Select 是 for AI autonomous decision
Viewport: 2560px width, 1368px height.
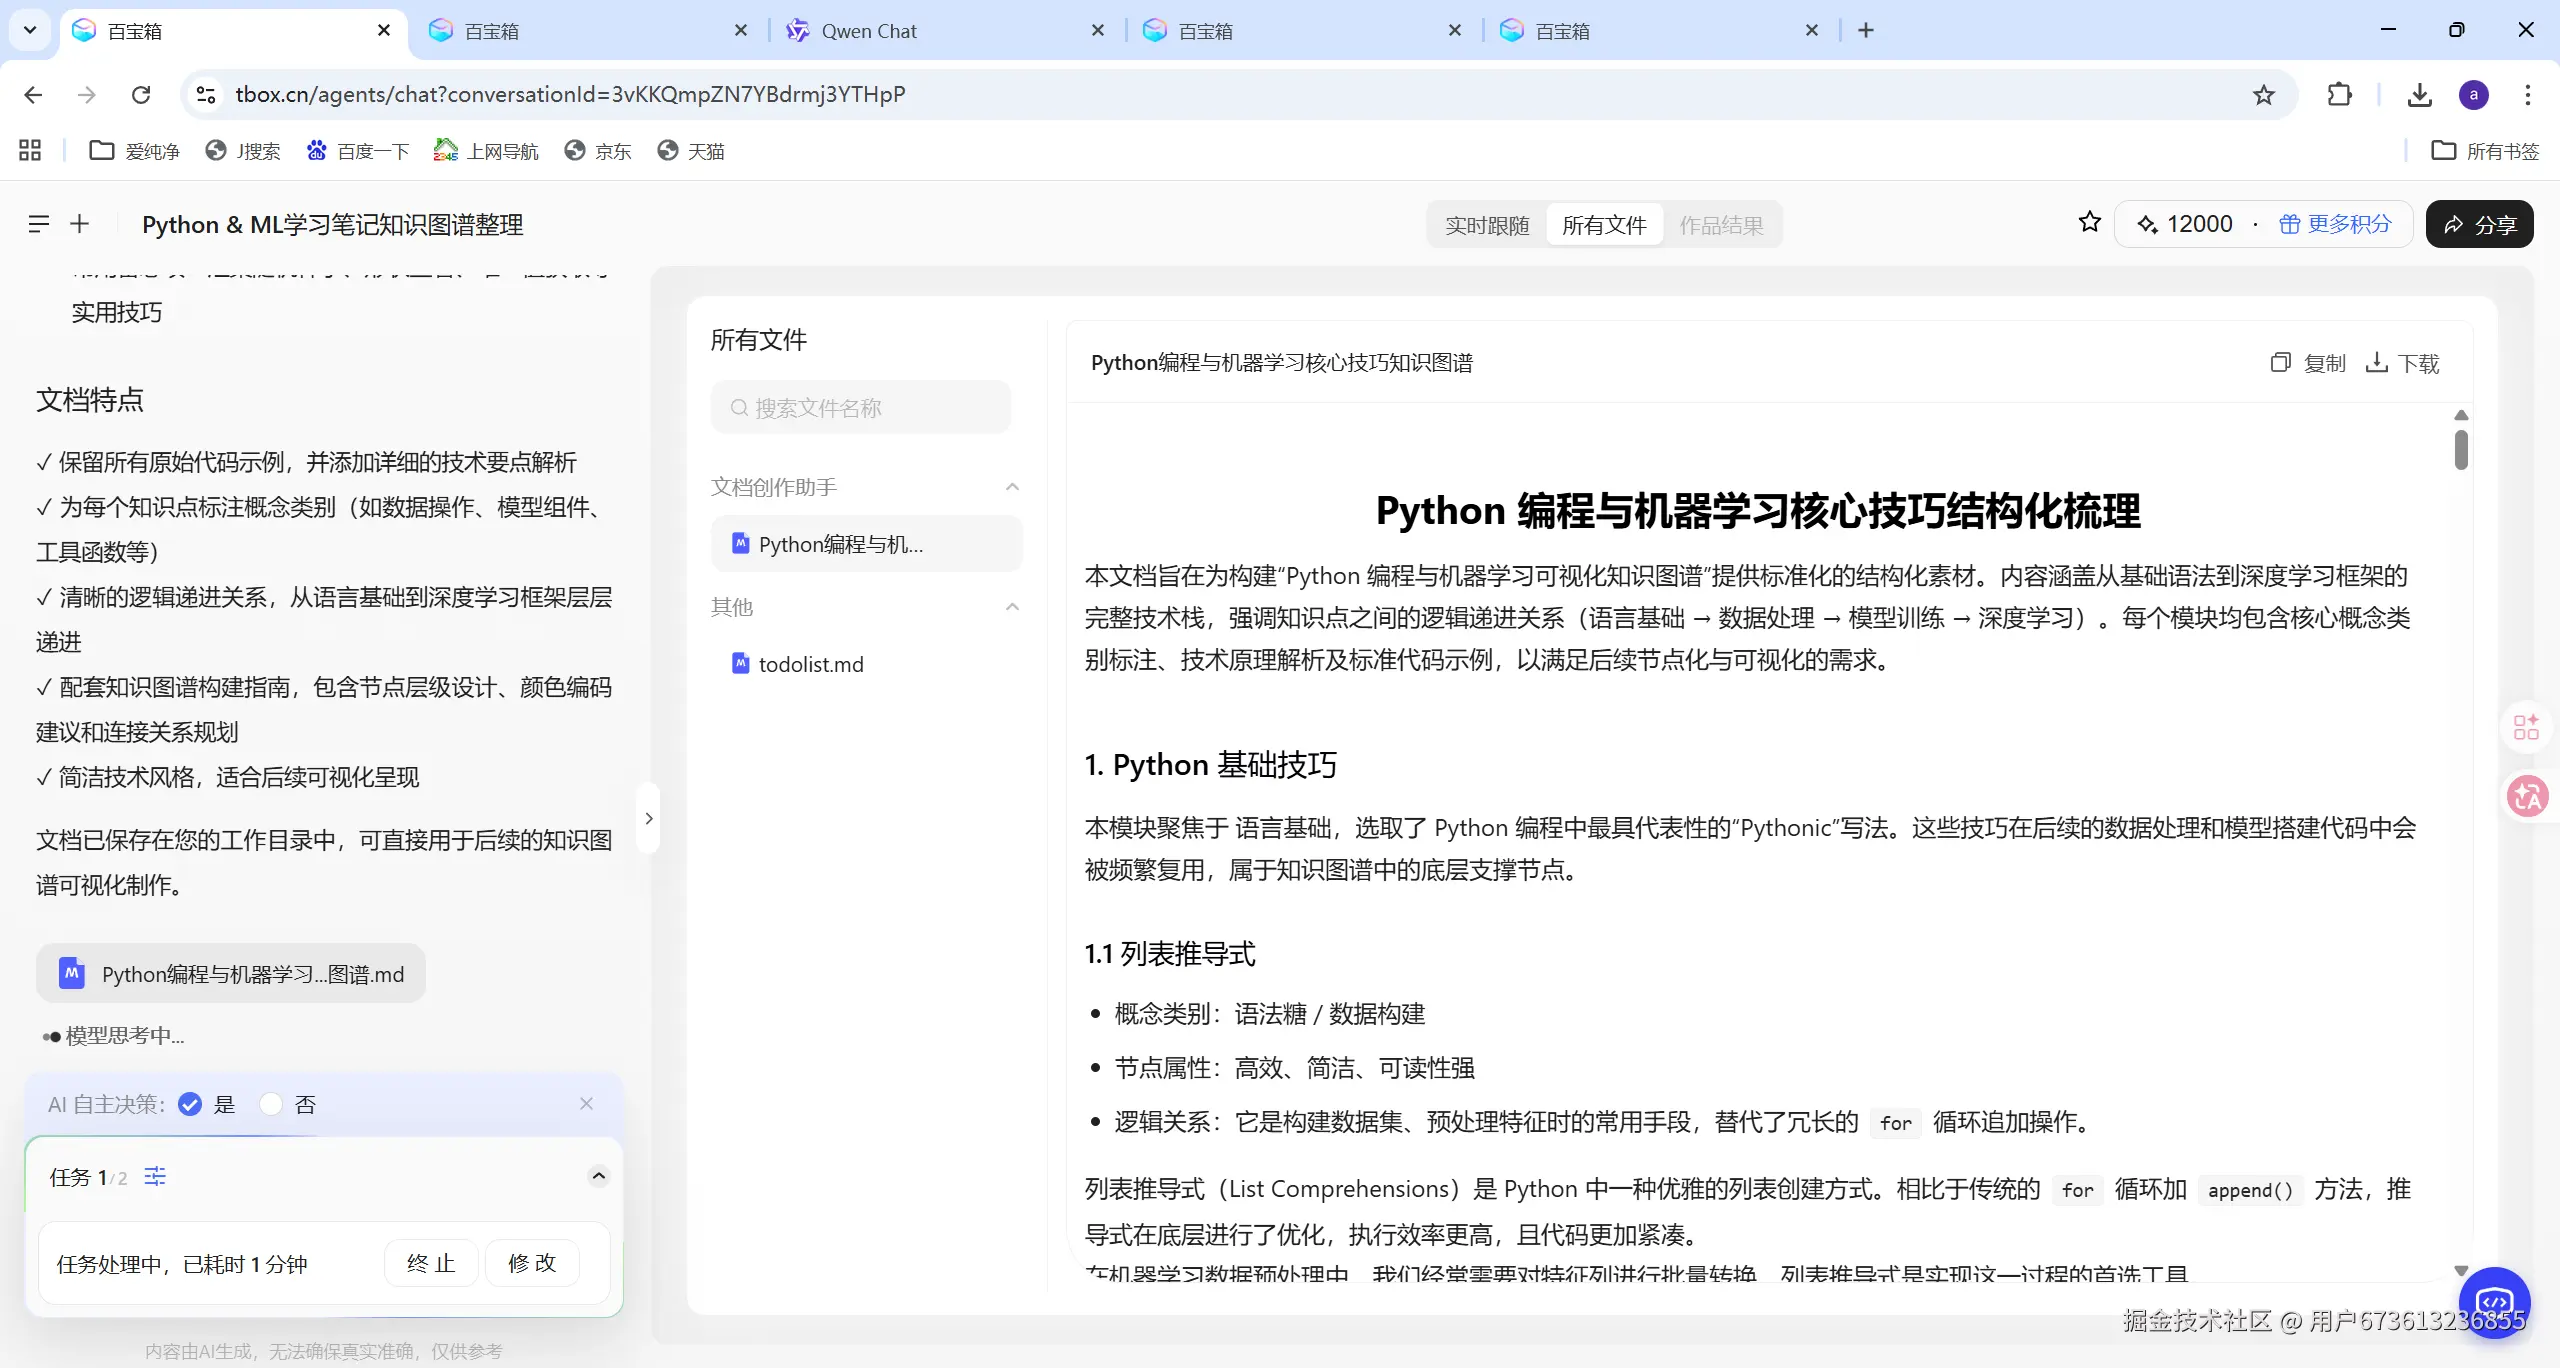pyautogui.click(x=190, y=1104)
